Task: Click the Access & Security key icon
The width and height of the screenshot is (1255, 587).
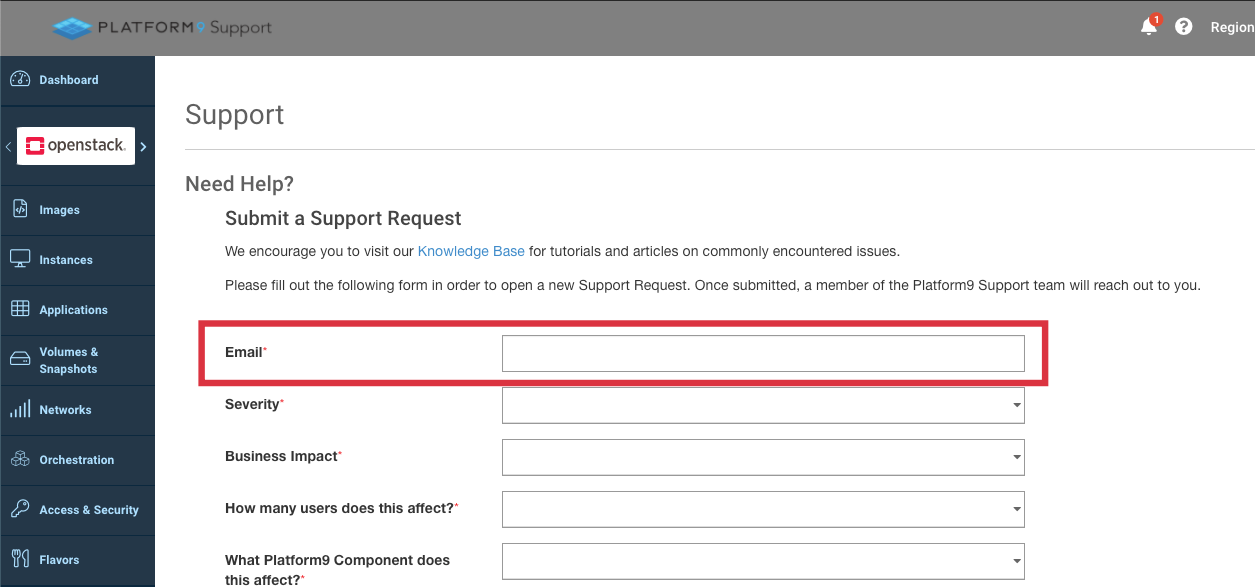Action: click(20, 509)
